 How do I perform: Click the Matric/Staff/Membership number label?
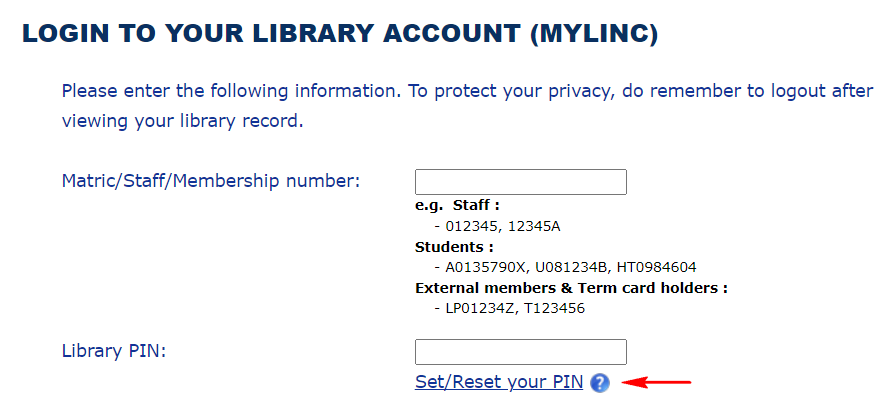(x=210, y=181)
